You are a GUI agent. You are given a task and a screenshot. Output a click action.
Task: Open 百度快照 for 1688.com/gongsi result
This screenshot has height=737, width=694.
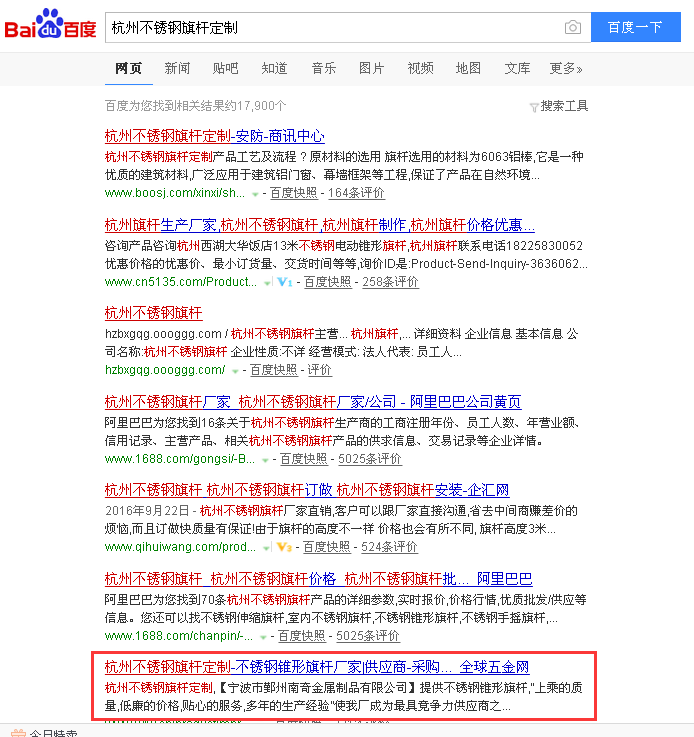[304, 459]
